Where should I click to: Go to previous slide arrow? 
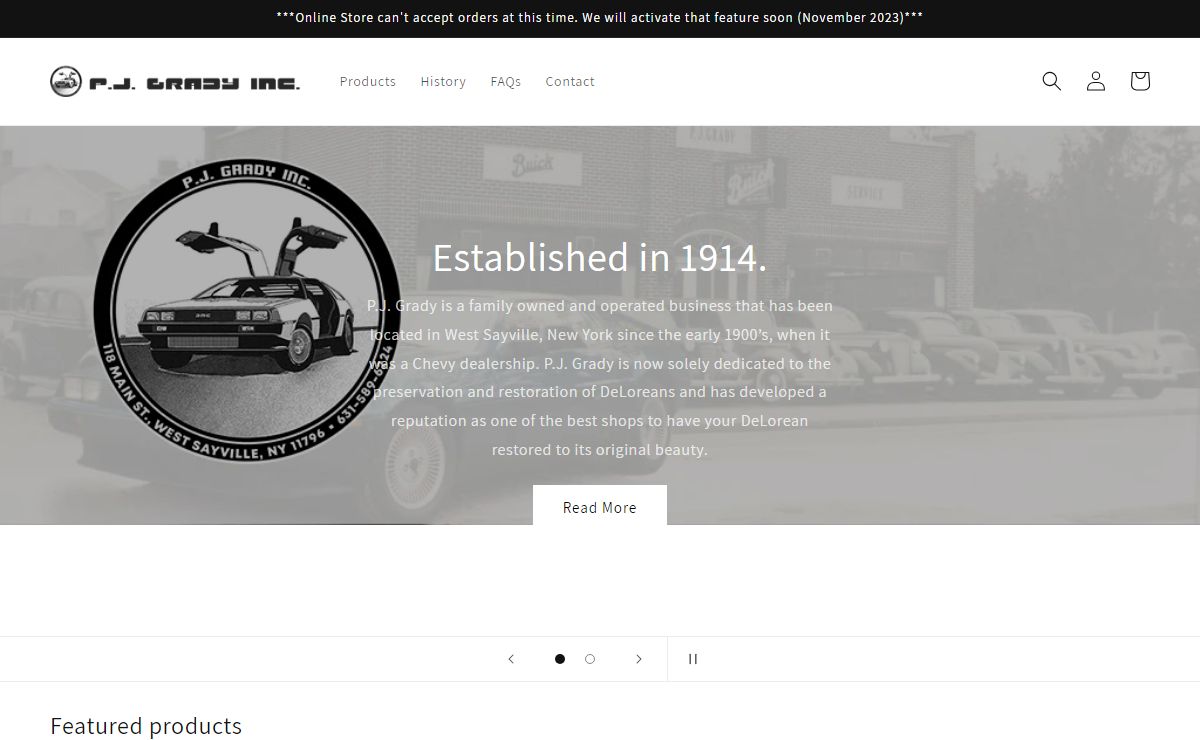(511, 659)
